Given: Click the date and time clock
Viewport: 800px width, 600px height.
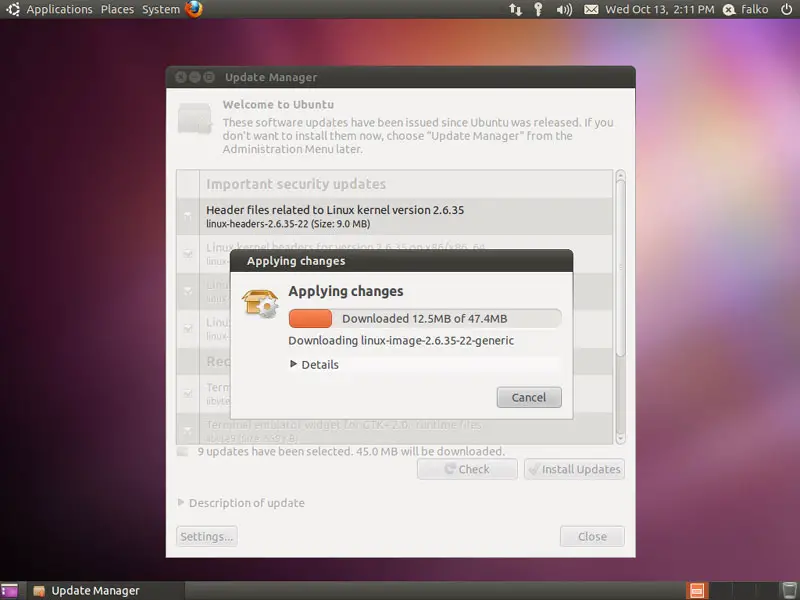Looking at the screenshot, I should 660,9.
